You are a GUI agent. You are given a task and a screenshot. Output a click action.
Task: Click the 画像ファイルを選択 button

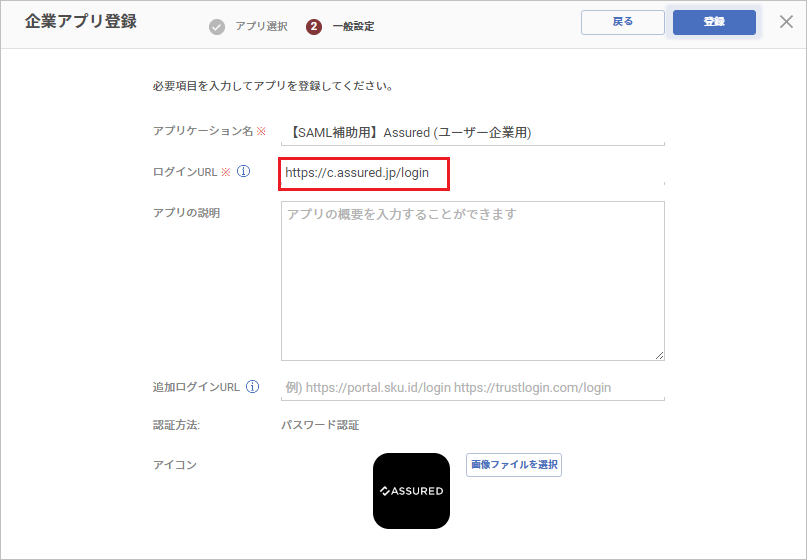click(514, 465)
